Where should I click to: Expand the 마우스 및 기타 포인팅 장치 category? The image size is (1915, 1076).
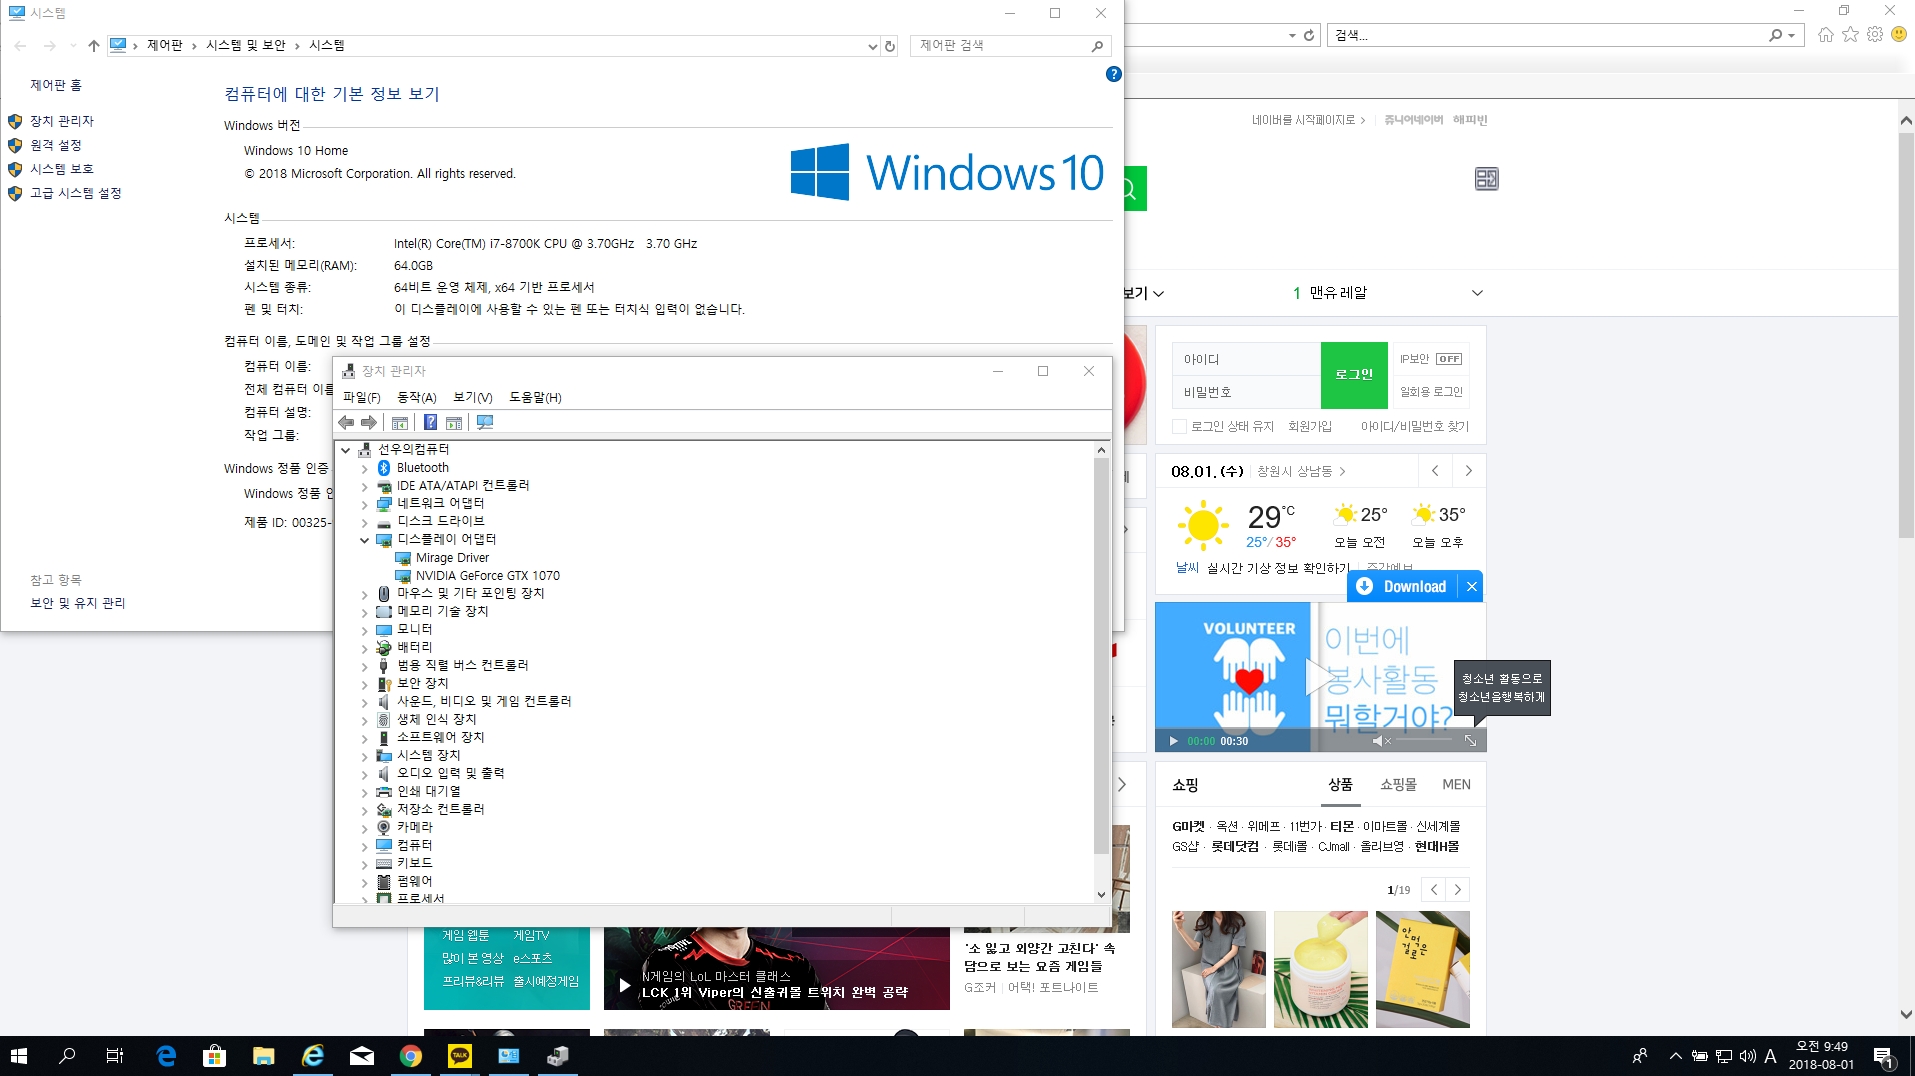click(365, 594)
